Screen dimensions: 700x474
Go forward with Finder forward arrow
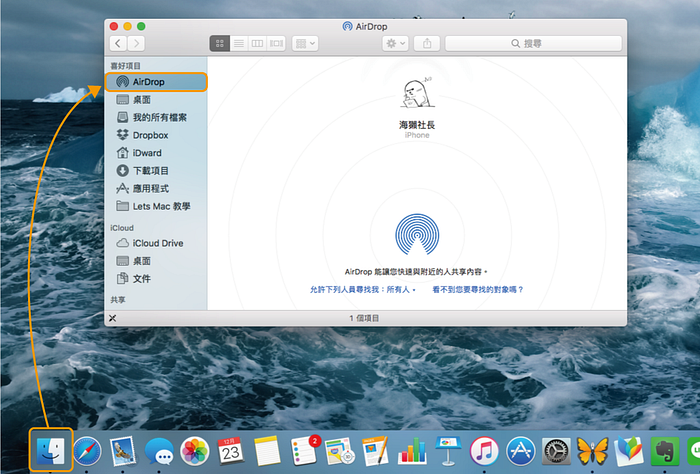(x=136, y=43)
